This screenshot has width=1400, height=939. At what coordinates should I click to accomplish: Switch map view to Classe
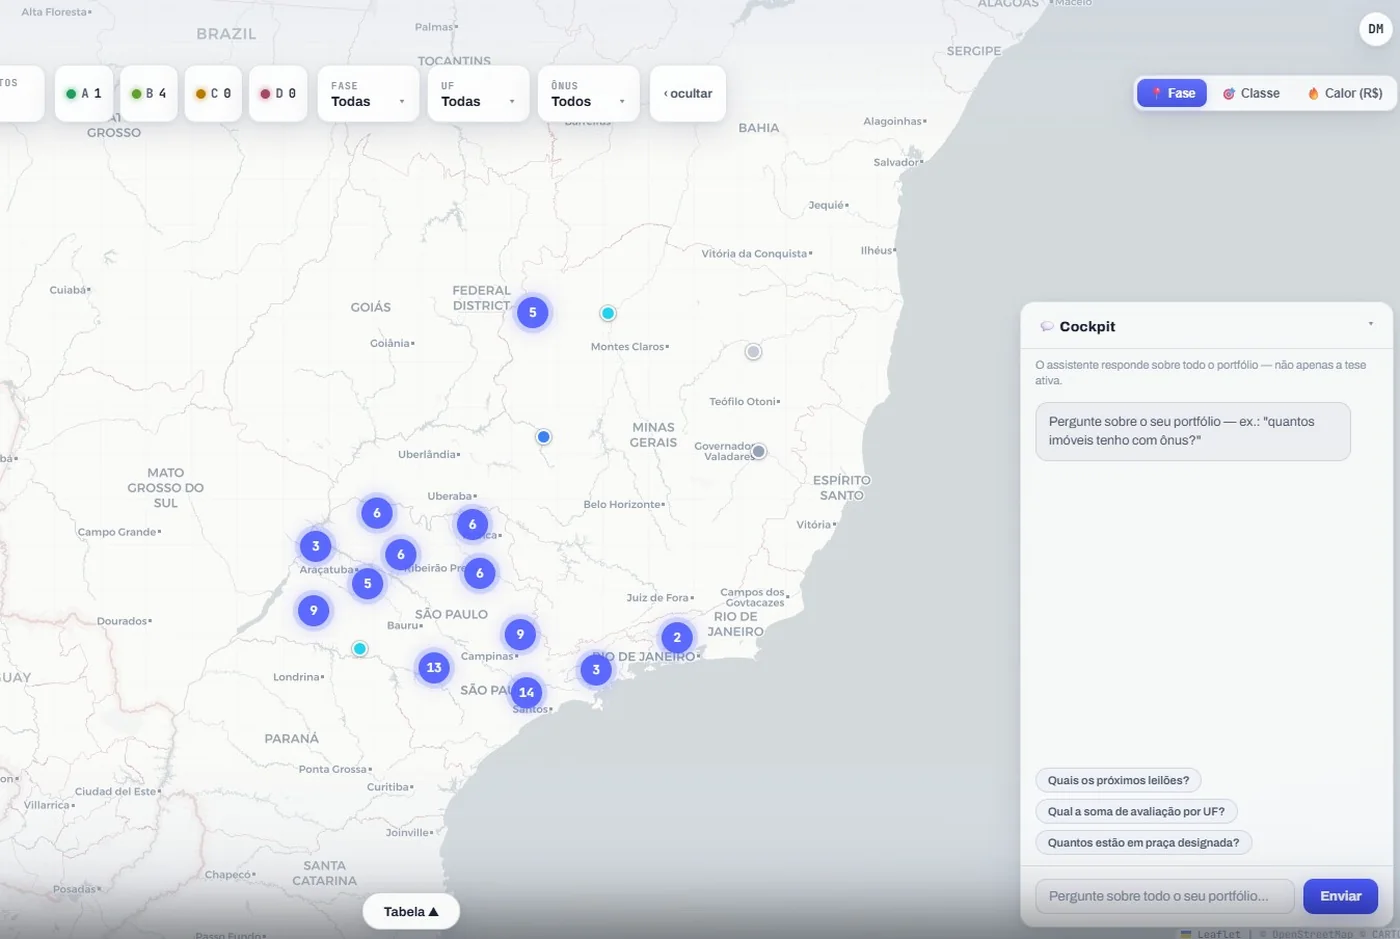coord(1251,93)
